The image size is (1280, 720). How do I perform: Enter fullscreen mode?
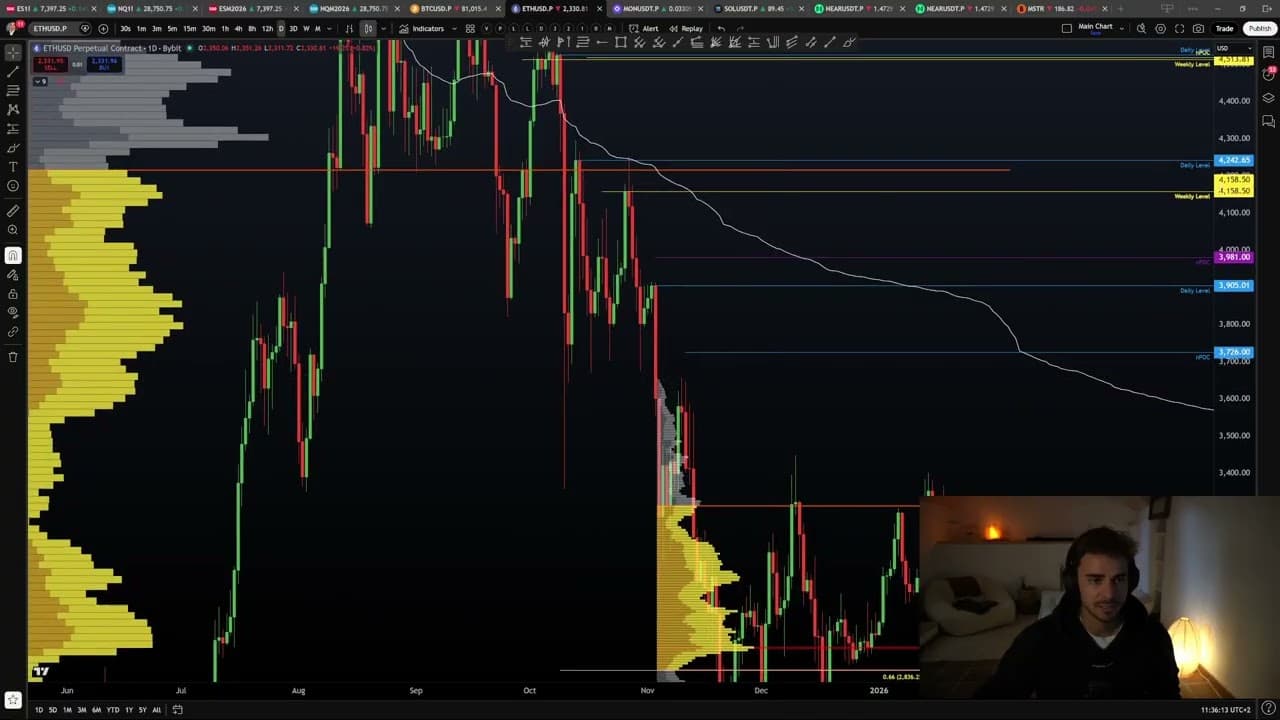[x=1179, y=28]
